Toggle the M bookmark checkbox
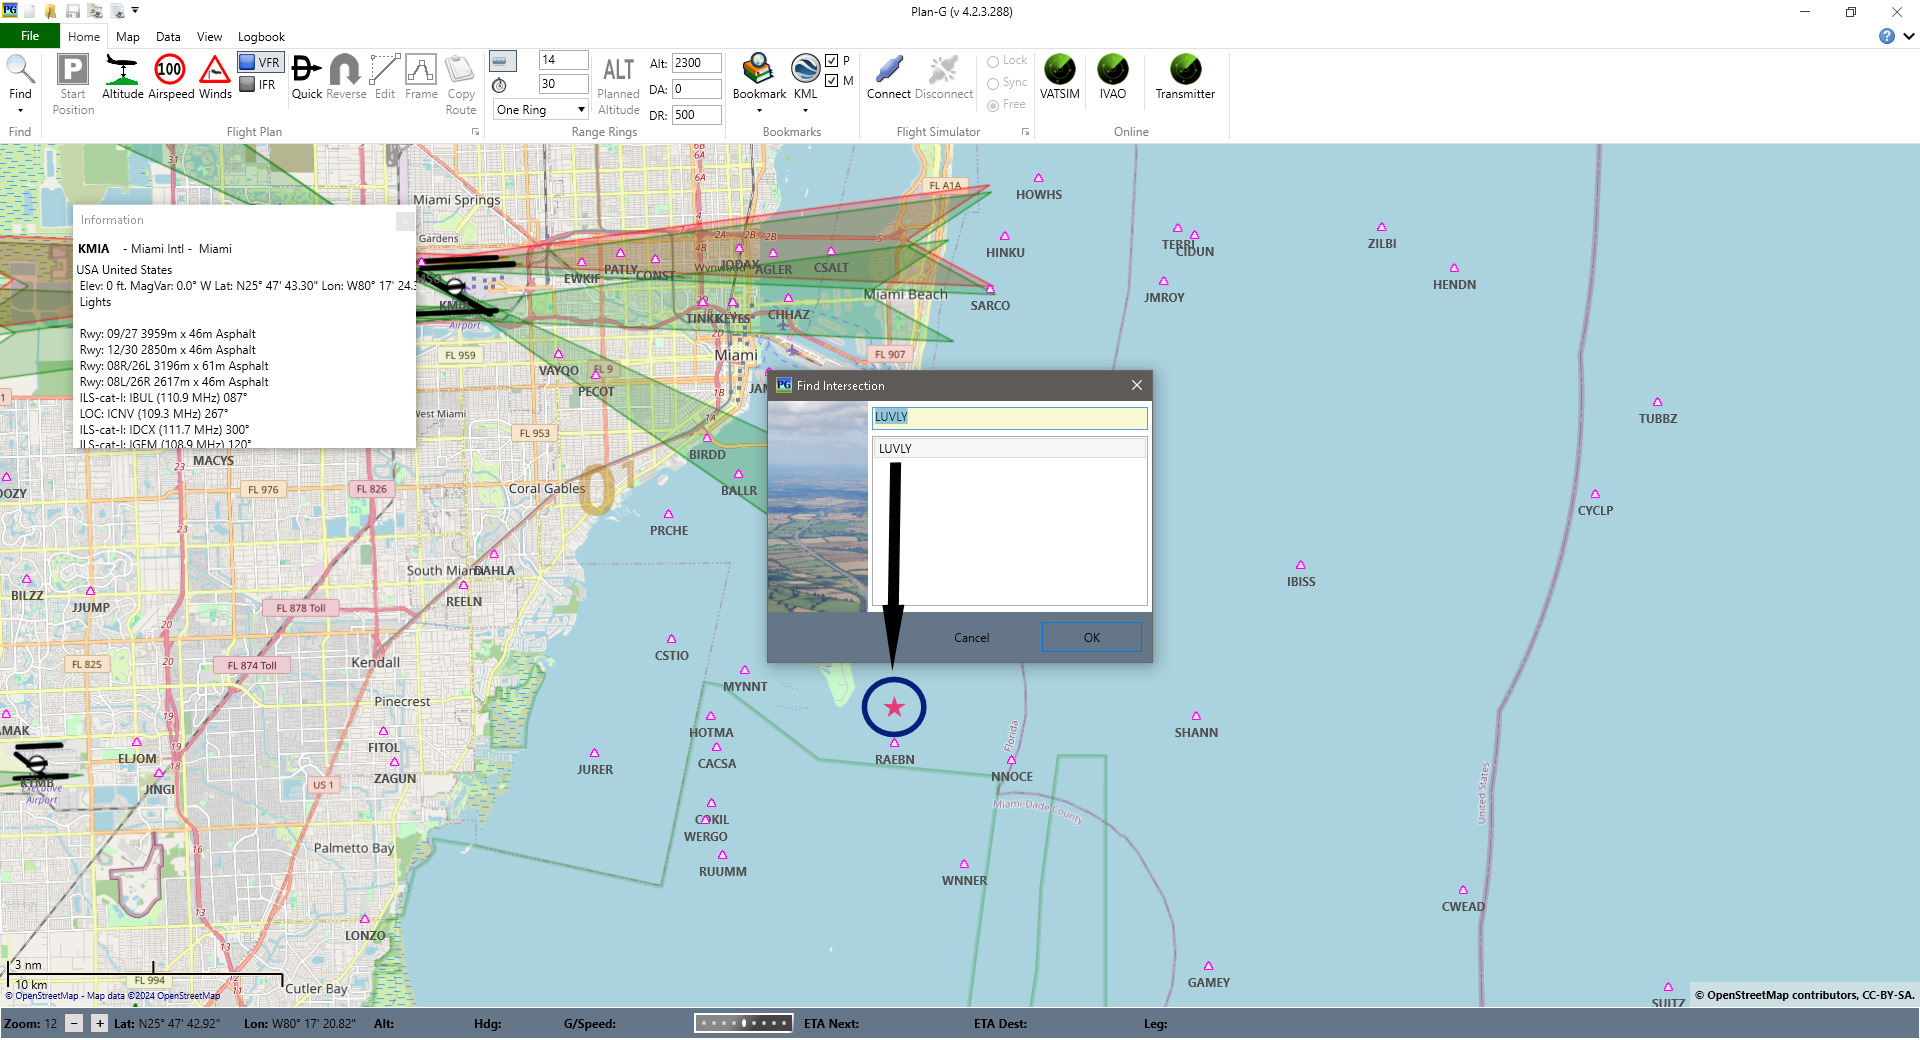Image resolution: width=1920 pixels, height=1040 pixels. click(831, 81)
